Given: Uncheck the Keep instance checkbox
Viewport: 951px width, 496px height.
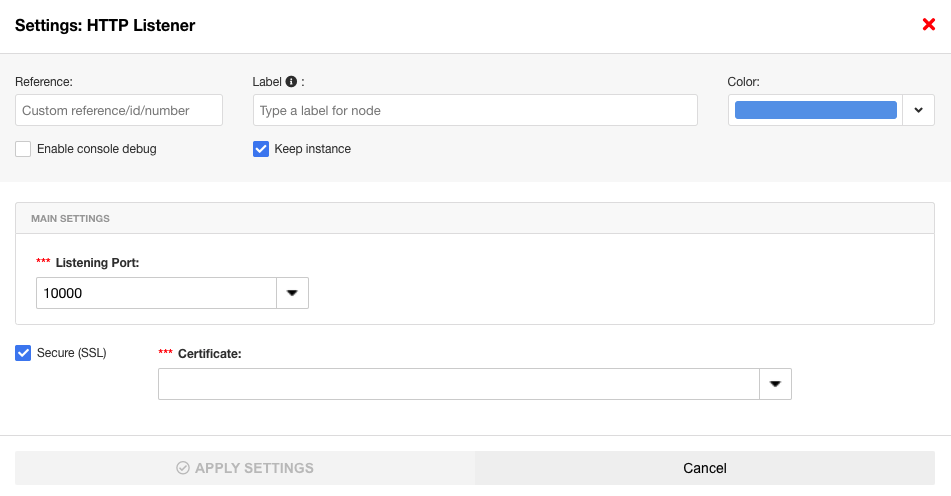Looking at the screenshot, I should [x=261, y=149].
